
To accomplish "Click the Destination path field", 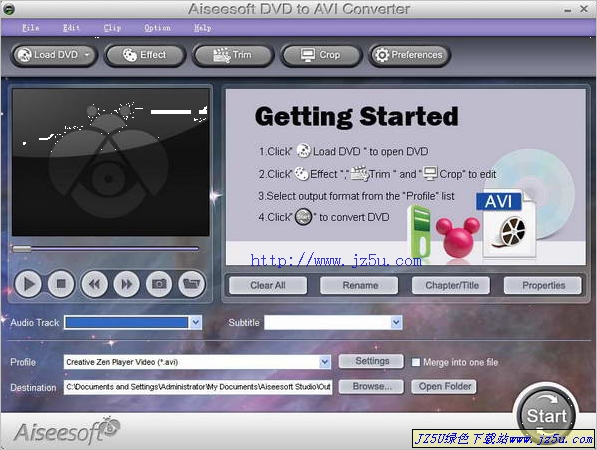I will tap(198, 387).
